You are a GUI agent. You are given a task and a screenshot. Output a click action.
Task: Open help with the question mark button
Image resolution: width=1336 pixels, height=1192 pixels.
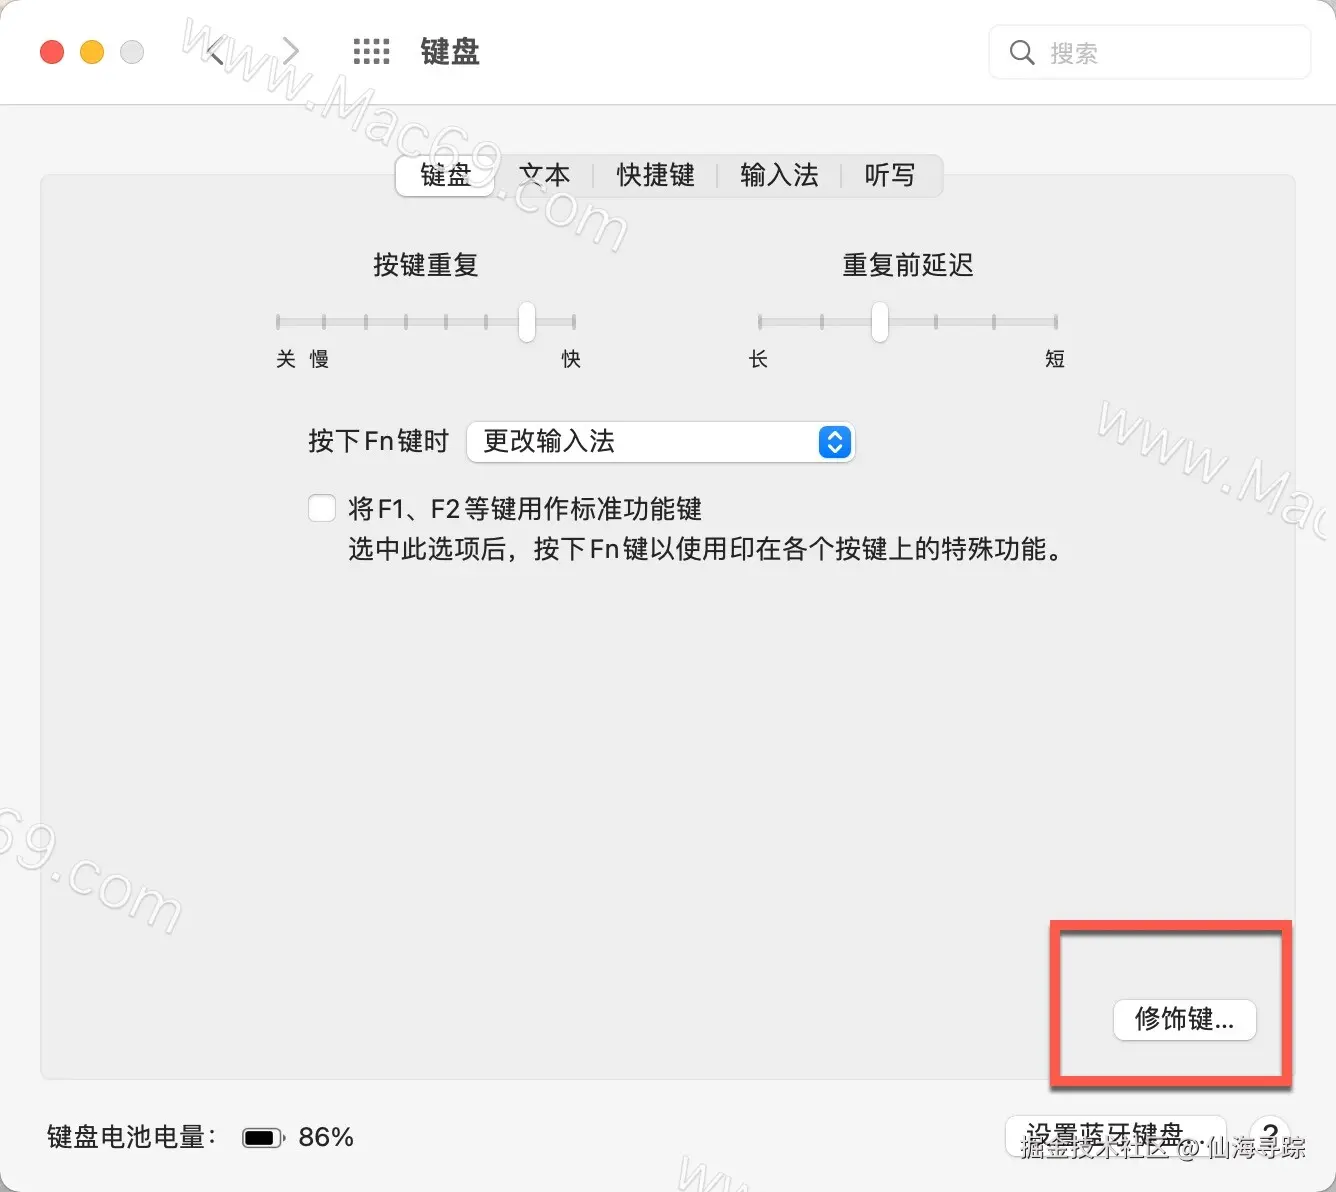[1270, 1136]
